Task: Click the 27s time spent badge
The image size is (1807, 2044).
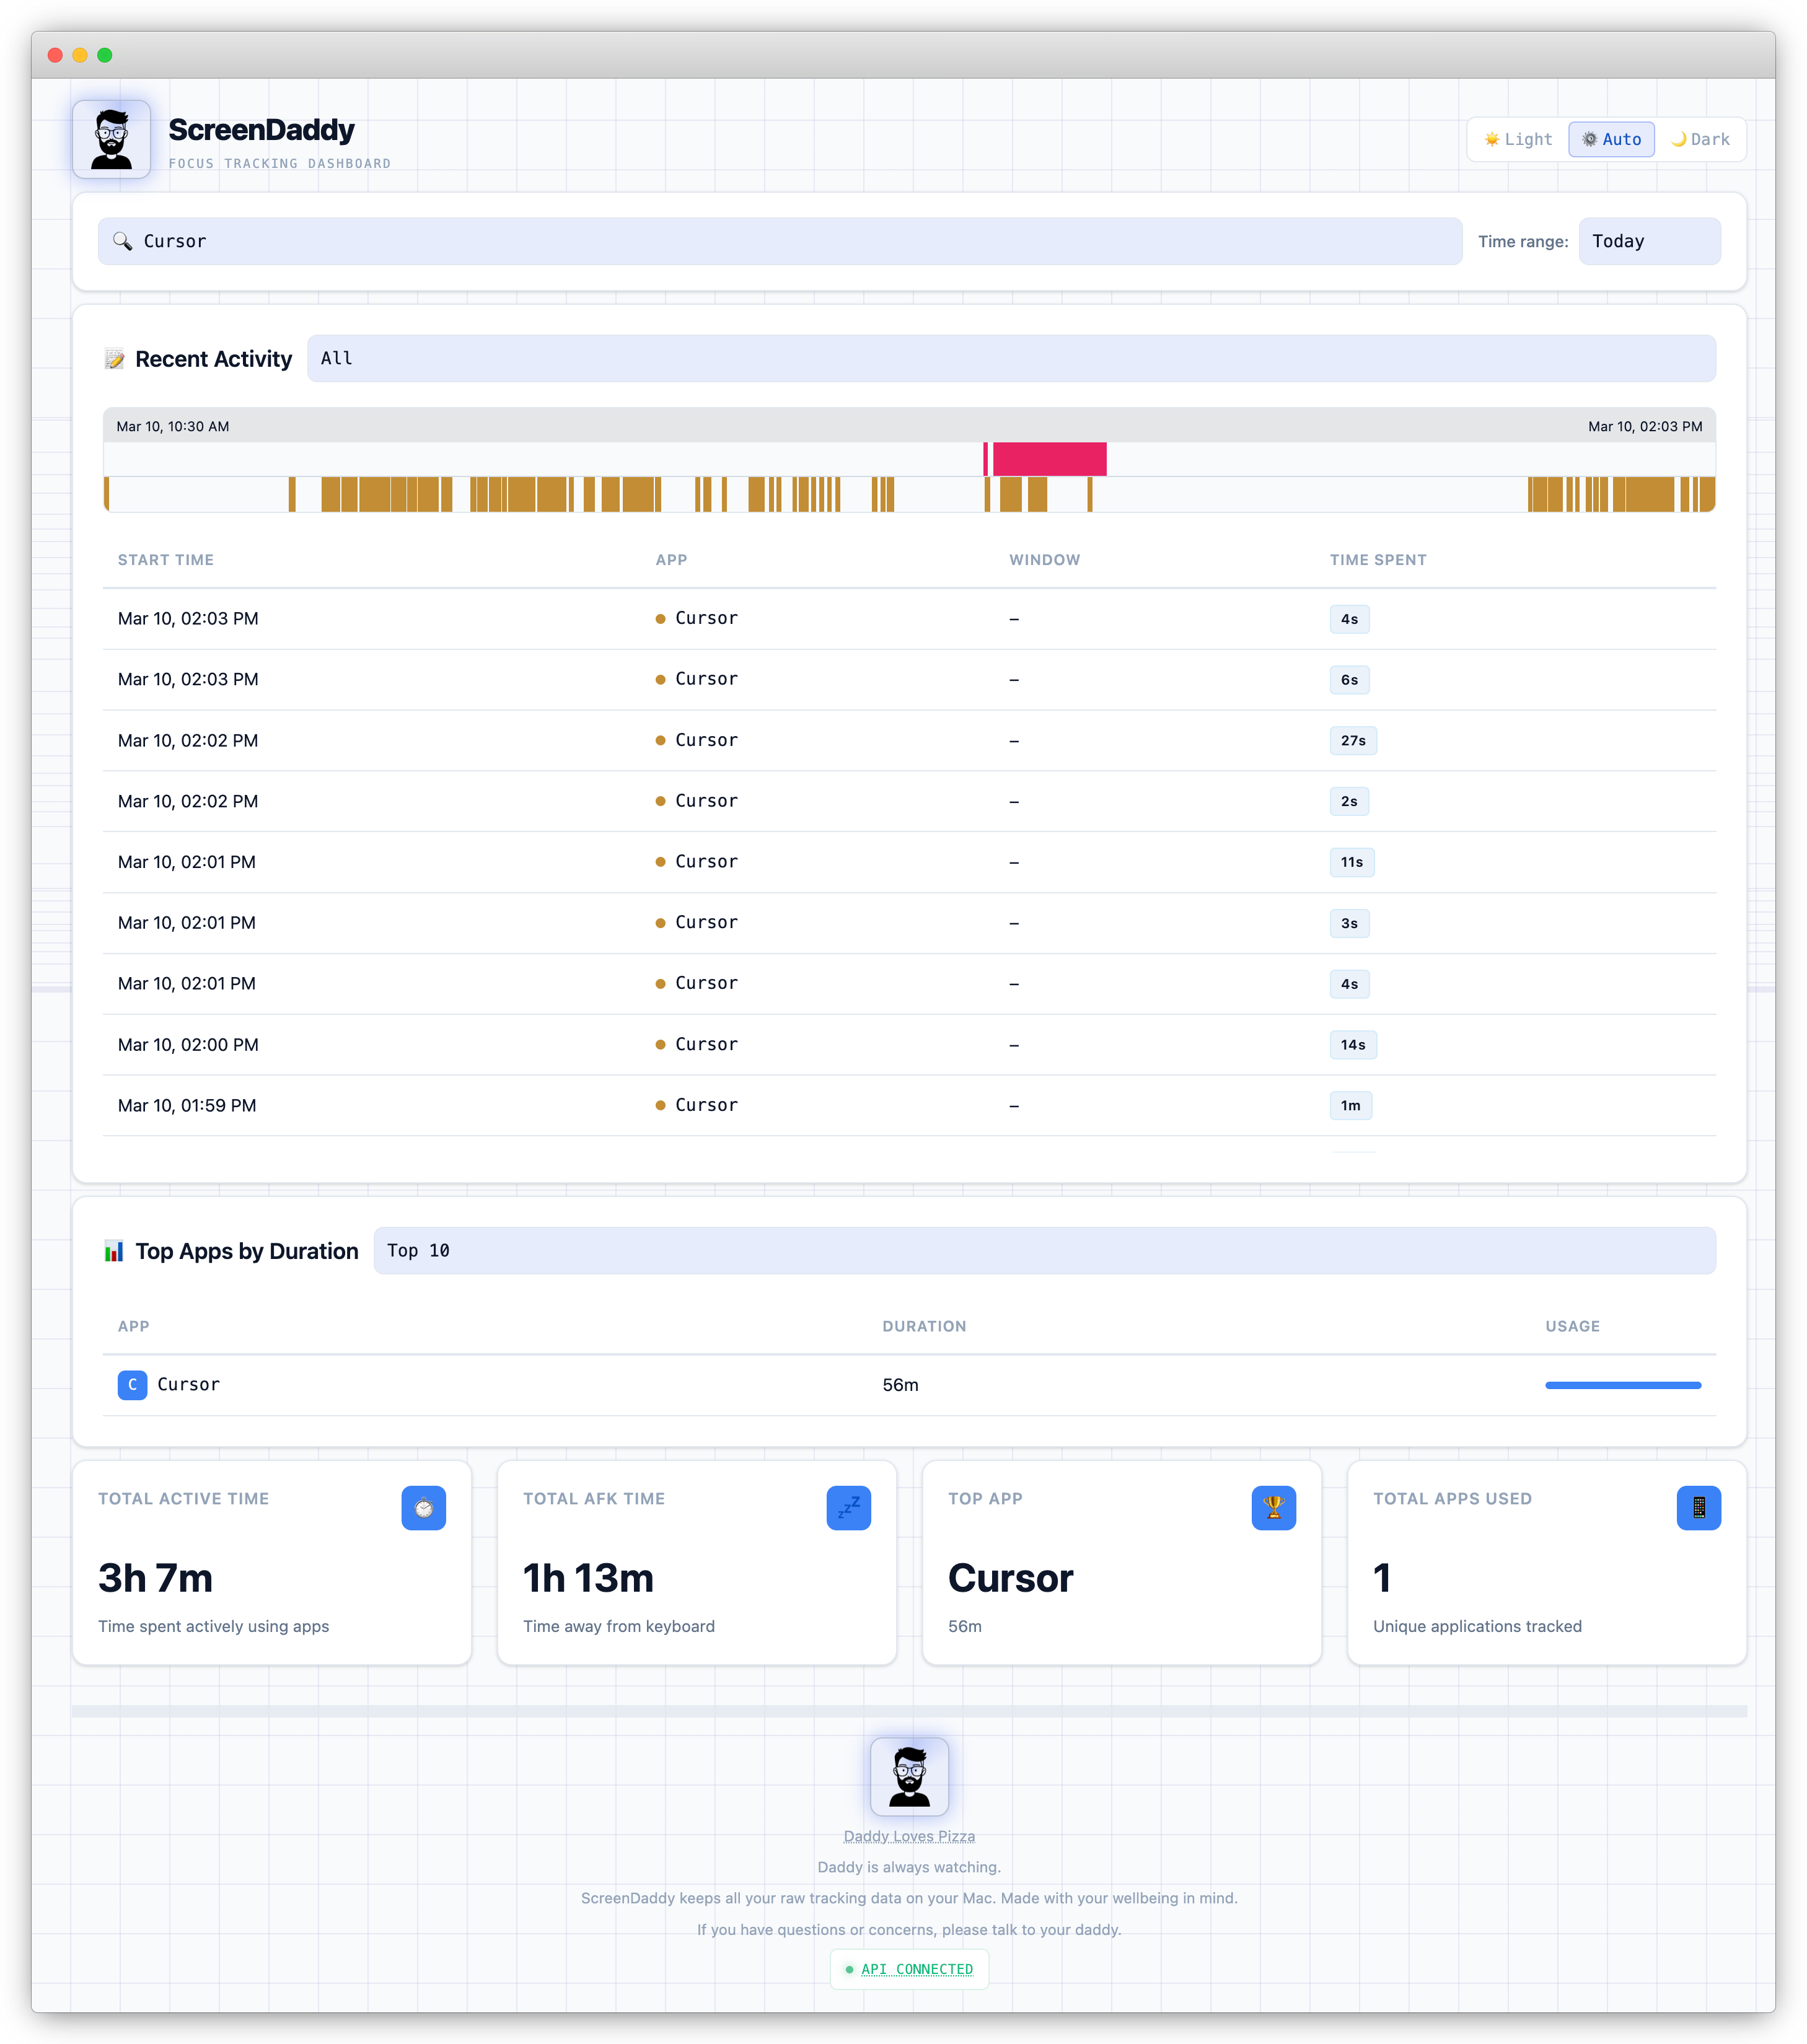Action: click(x=1353, y=741)
